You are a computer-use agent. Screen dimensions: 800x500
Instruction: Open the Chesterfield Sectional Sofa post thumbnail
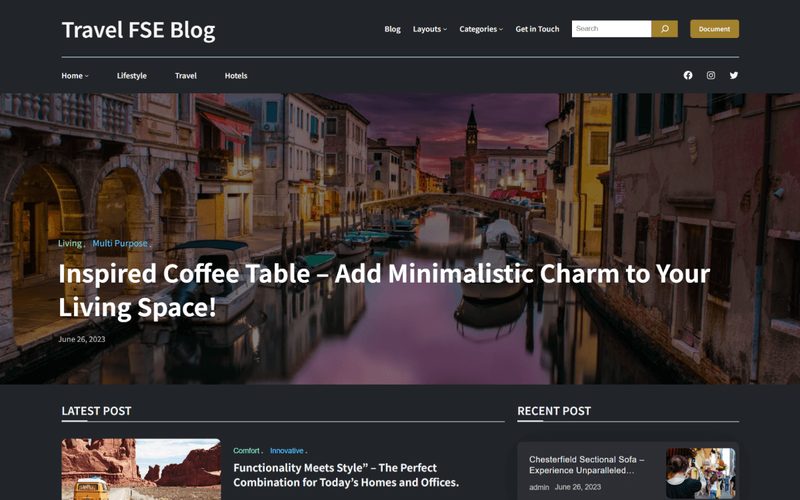(x=701, y=473)
